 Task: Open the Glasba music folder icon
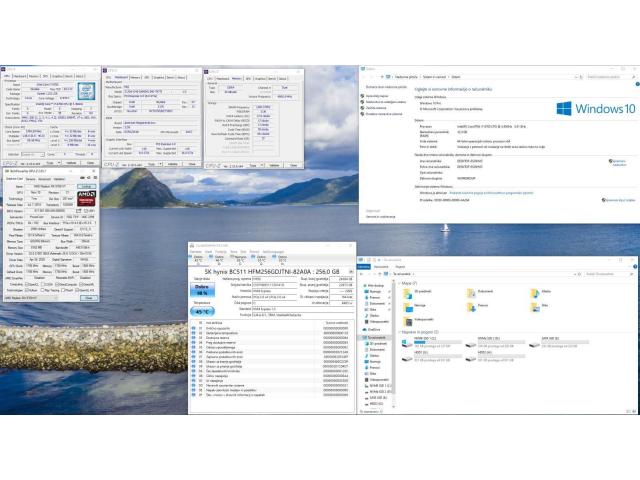pyautogui.click(x=535, y=293)
